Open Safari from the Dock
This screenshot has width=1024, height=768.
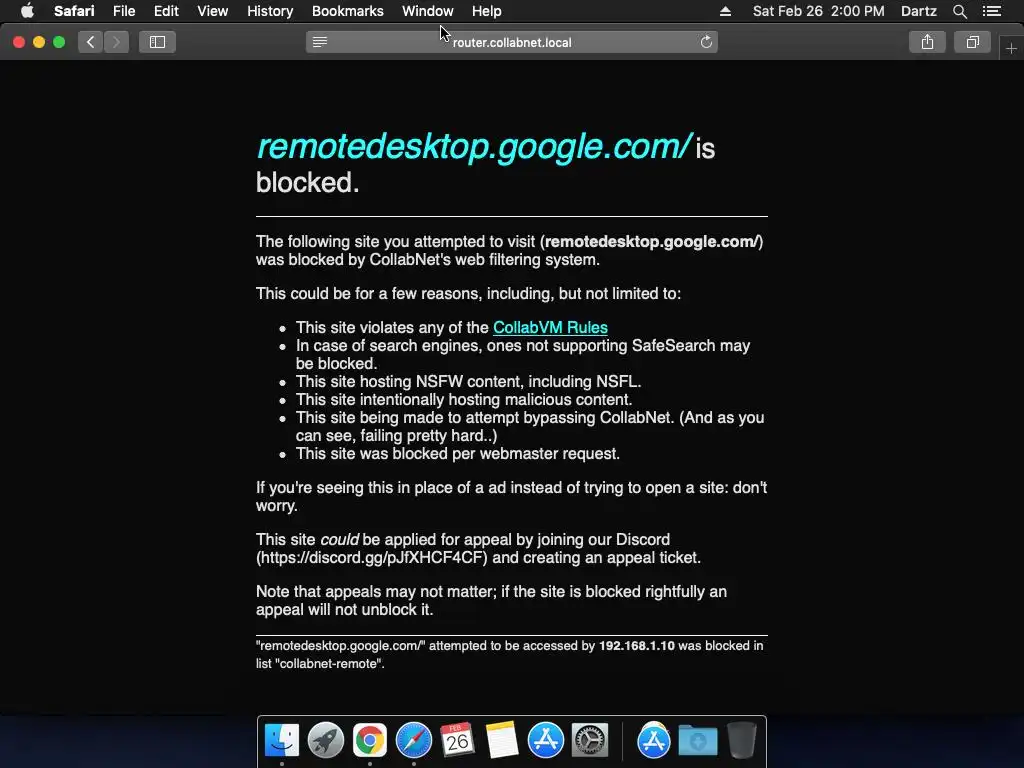413,741
